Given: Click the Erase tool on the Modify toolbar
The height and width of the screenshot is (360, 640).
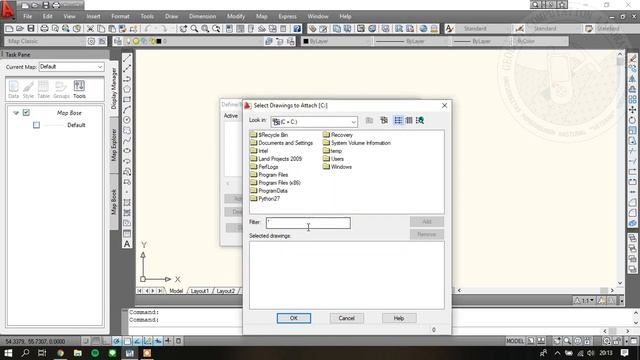Looking at the screenshot, I should coord(632,58).
